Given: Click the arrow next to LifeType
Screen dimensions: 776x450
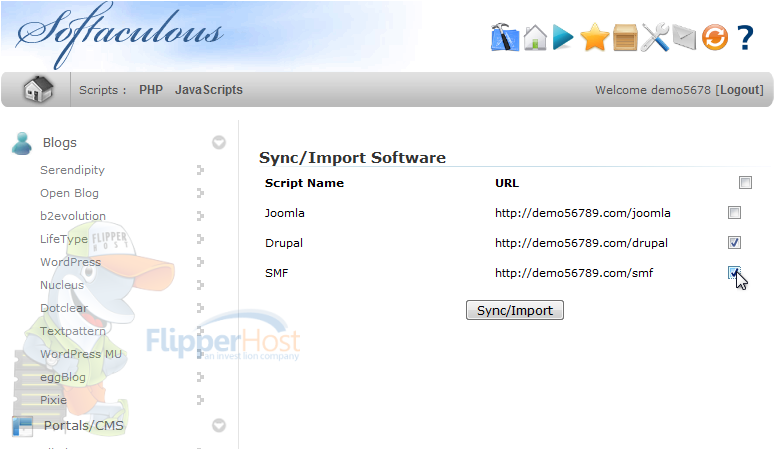Looking at the screenshot, I should [200, 239].
